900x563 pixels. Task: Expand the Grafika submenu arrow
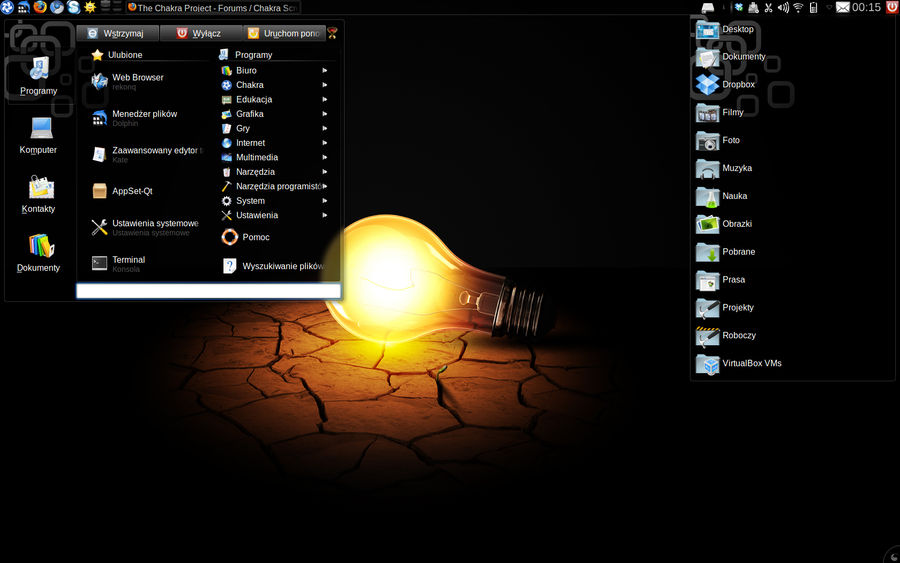[325, 114]
